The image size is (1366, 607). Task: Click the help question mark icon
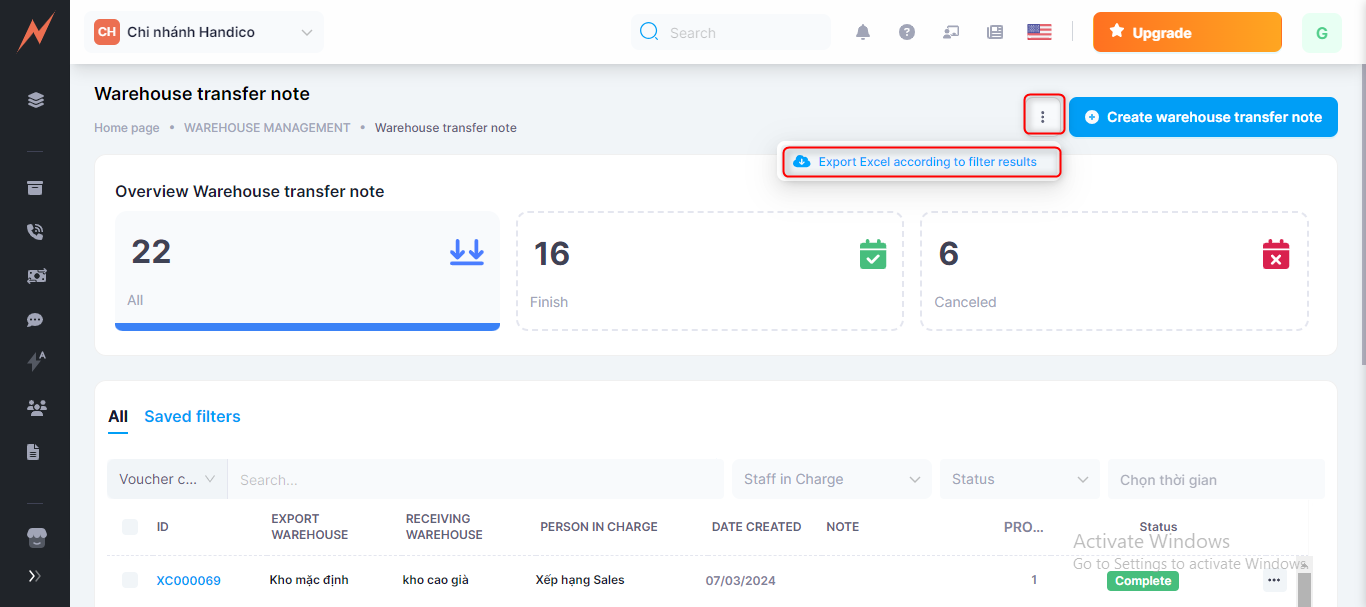click(907, 32)
